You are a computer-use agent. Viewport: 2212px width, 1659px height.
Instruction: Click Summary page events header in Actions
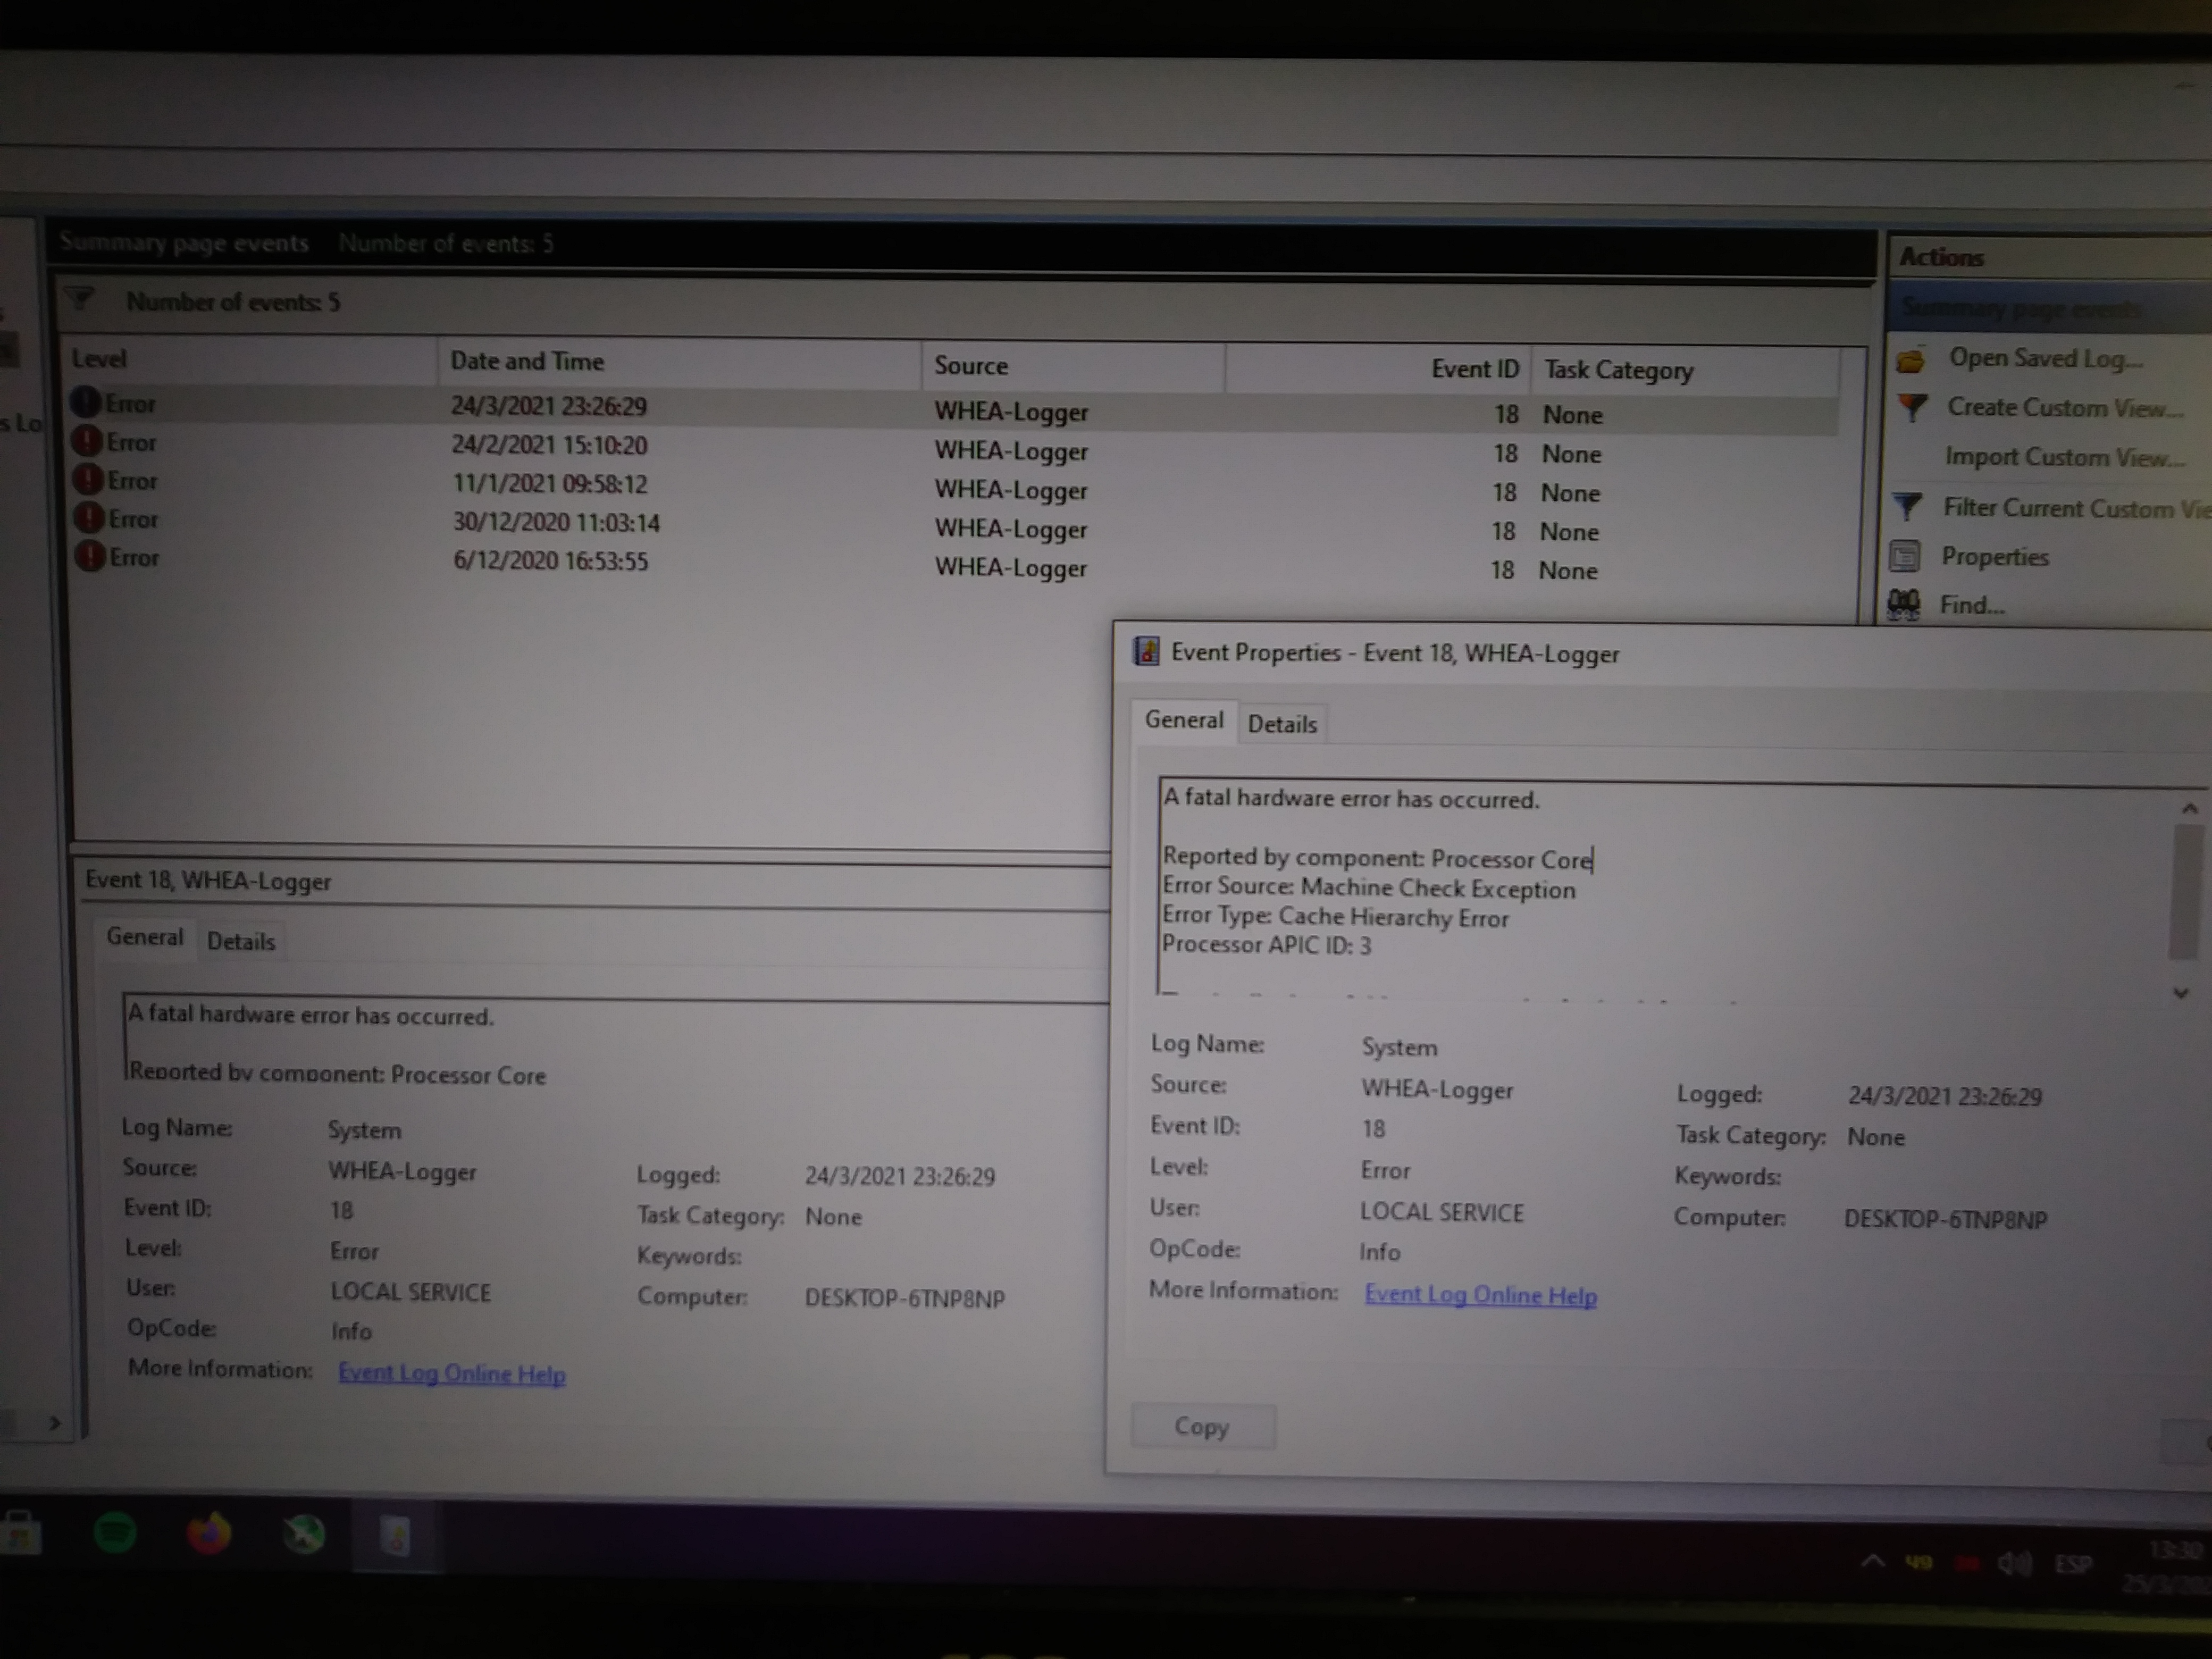[x=2050, y=307]
